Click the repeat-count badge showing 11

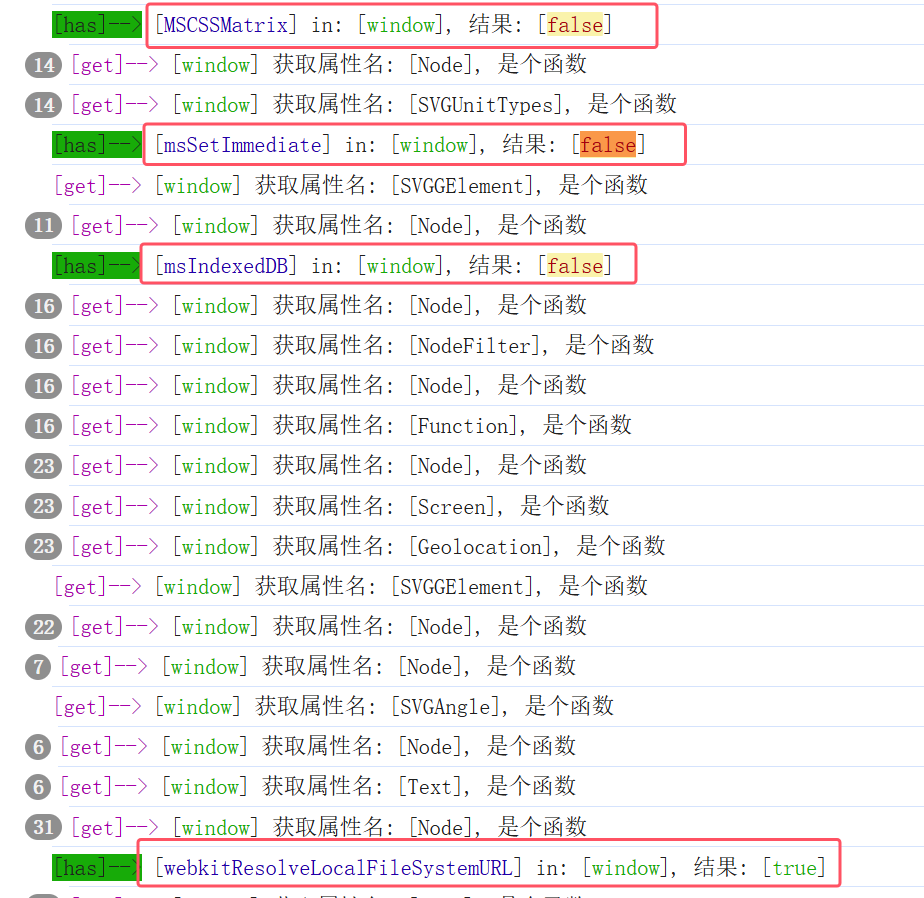(x=43, y=226)
